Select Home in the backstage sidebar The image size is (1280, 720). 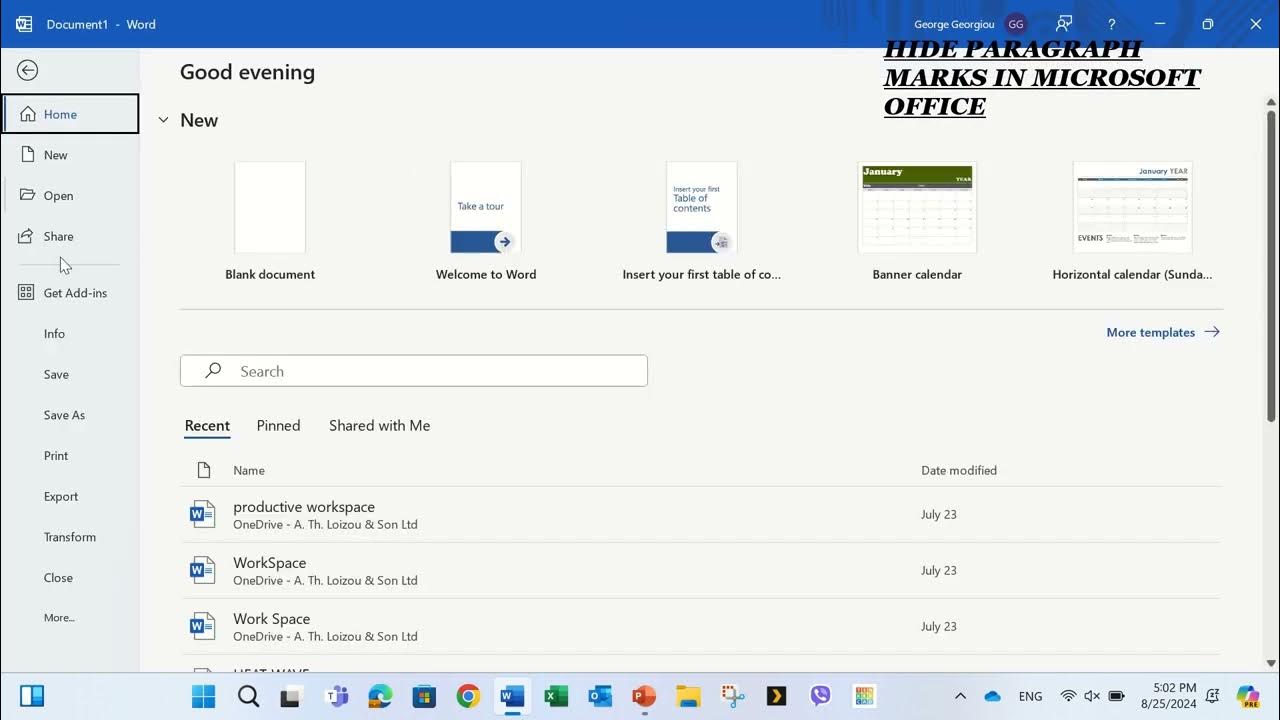(x=70, y=114)
